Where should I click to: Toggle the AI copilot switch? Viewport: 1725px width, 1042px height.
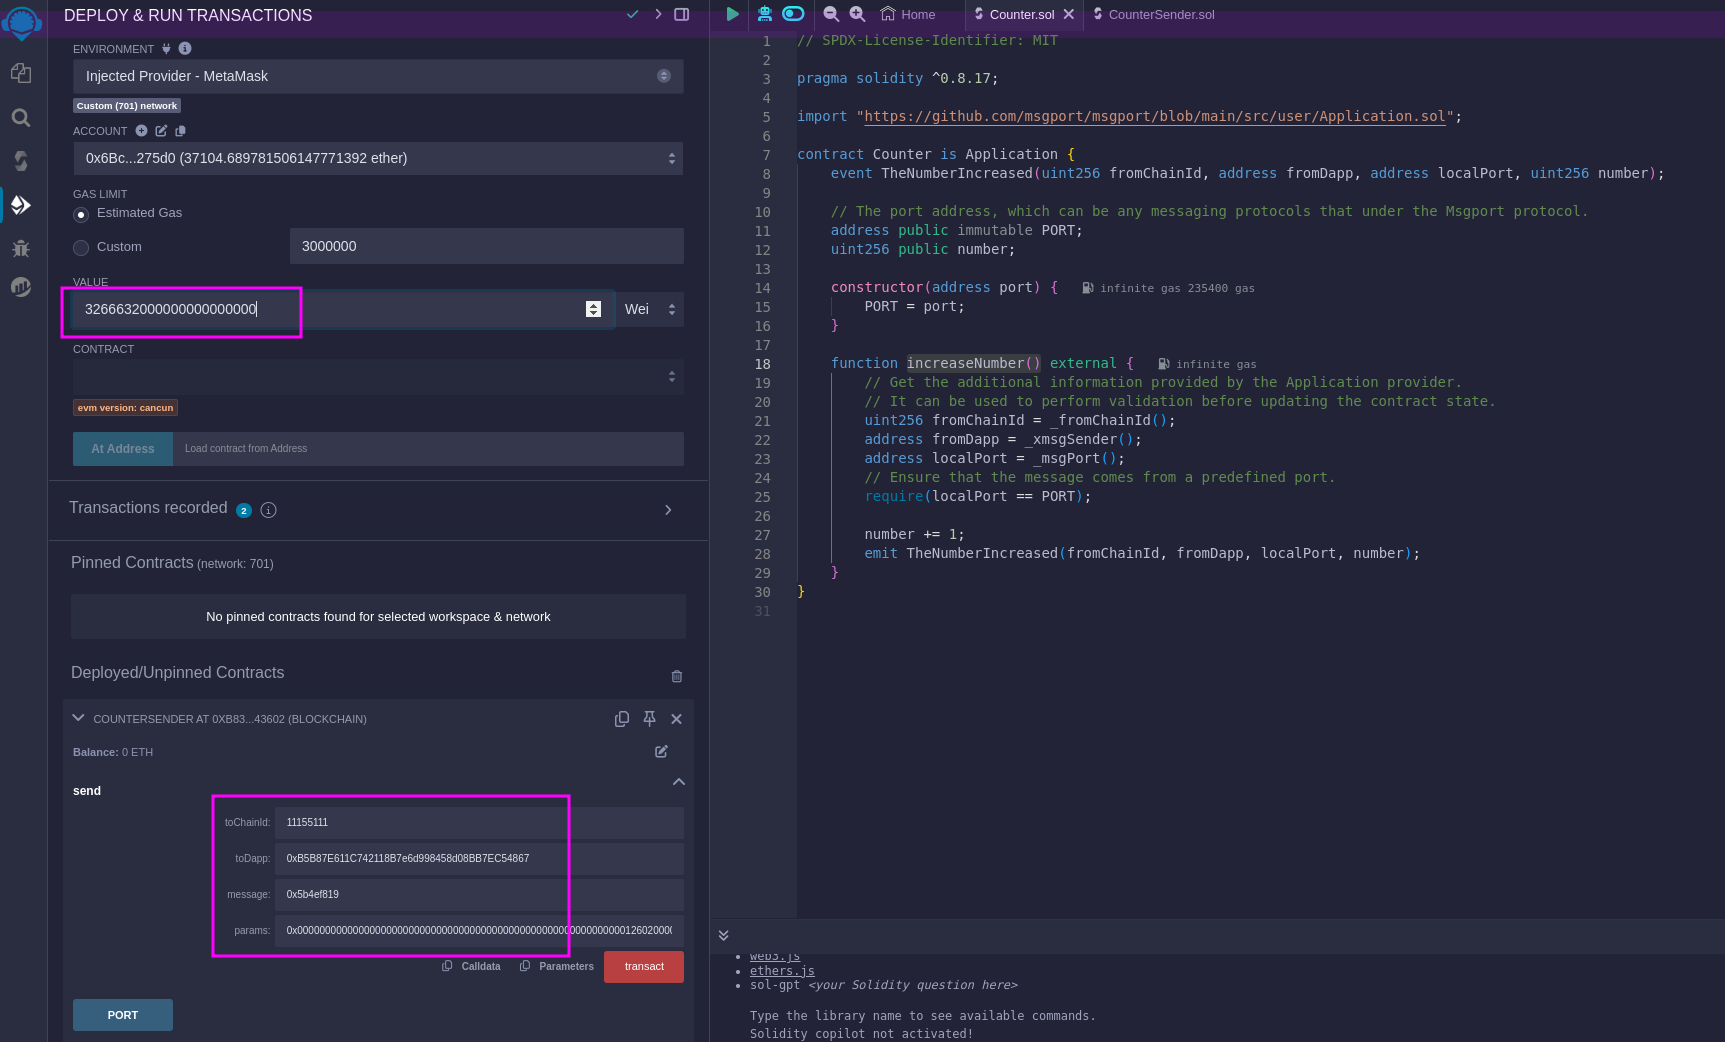[x=794, y=14]
